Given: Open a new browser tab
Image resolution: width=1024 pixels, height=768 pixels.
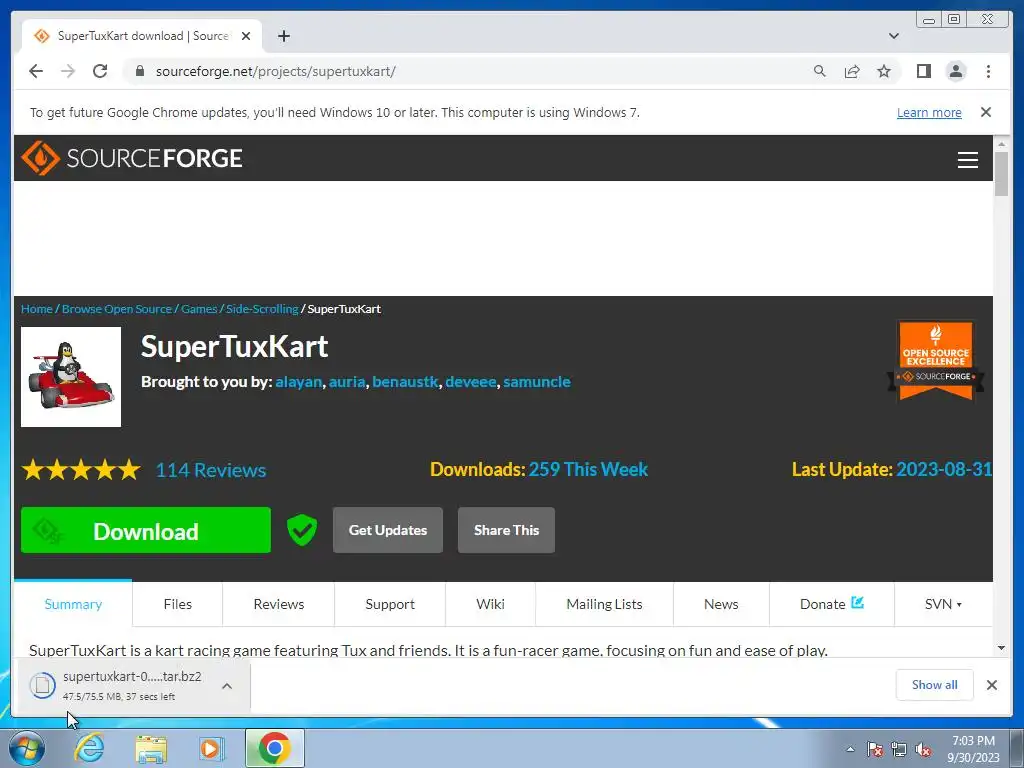Looking at the screenshot, I should pyautogui.click(x=283, y=36).
